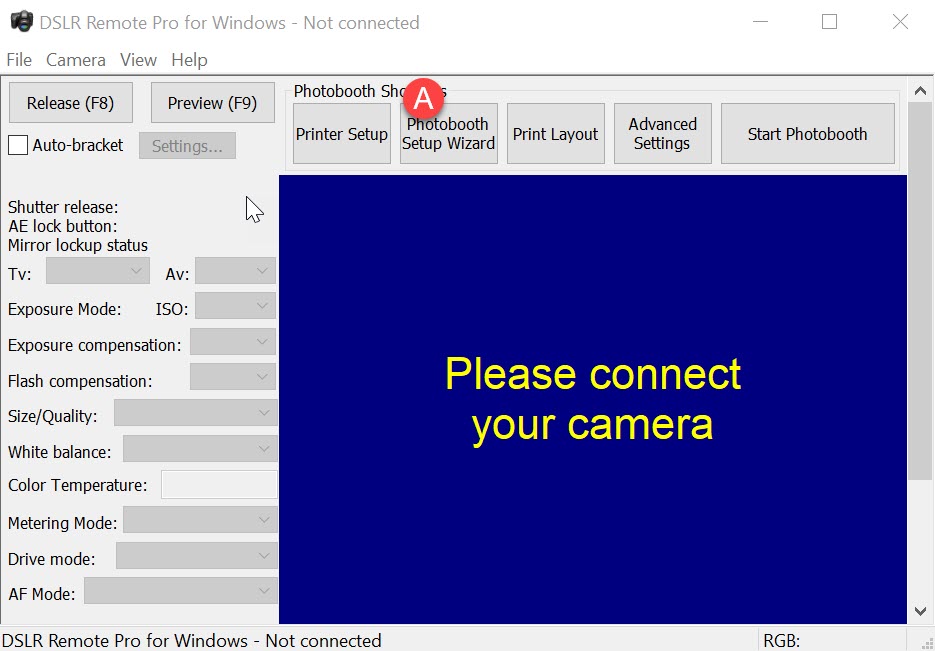Click the Color Temperature input field
The height and width of the screenshot is (651, 935).
click(x=219, y=485)
